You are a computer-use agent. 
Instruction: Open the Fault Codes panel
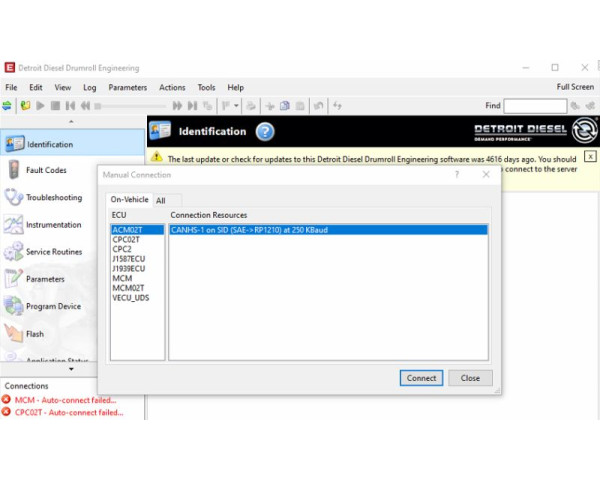46,170
